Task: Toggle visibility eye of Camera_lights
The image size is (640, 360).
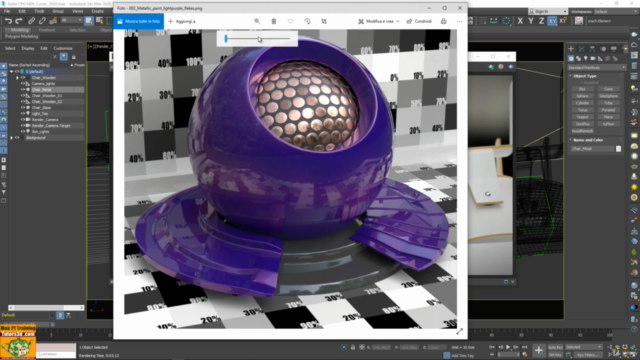Action: (x=23, y=83)
